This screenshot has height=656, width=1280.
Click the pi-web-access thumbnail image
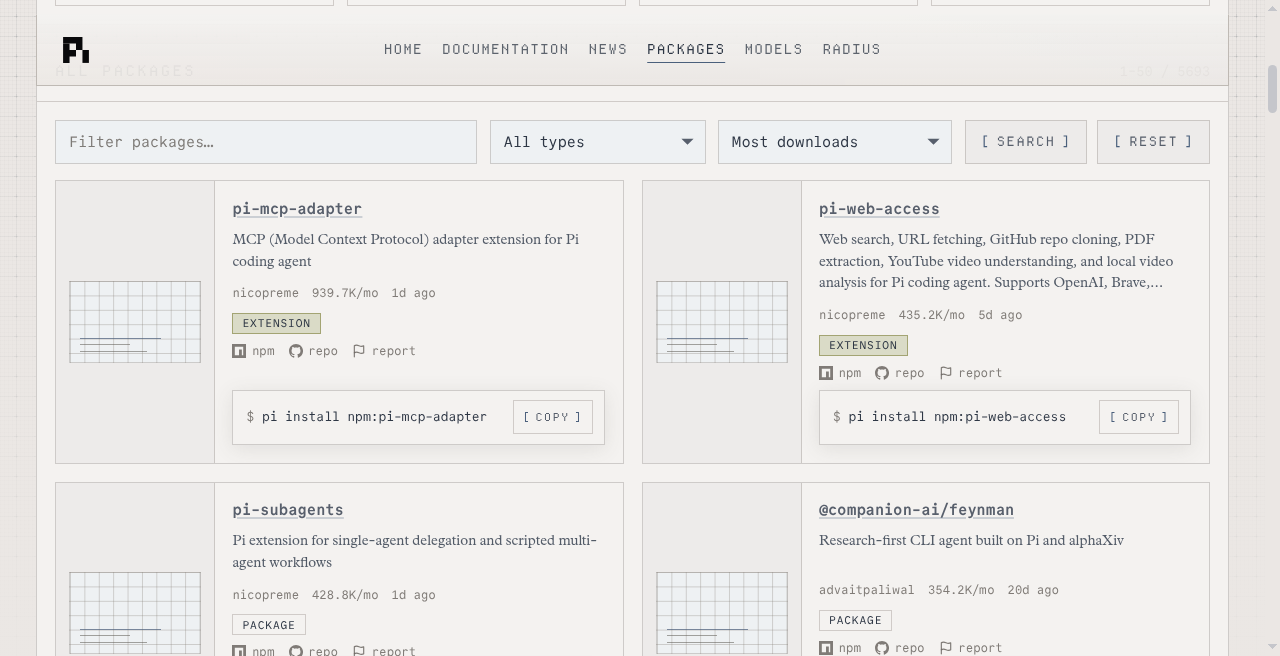pos(722,322)
